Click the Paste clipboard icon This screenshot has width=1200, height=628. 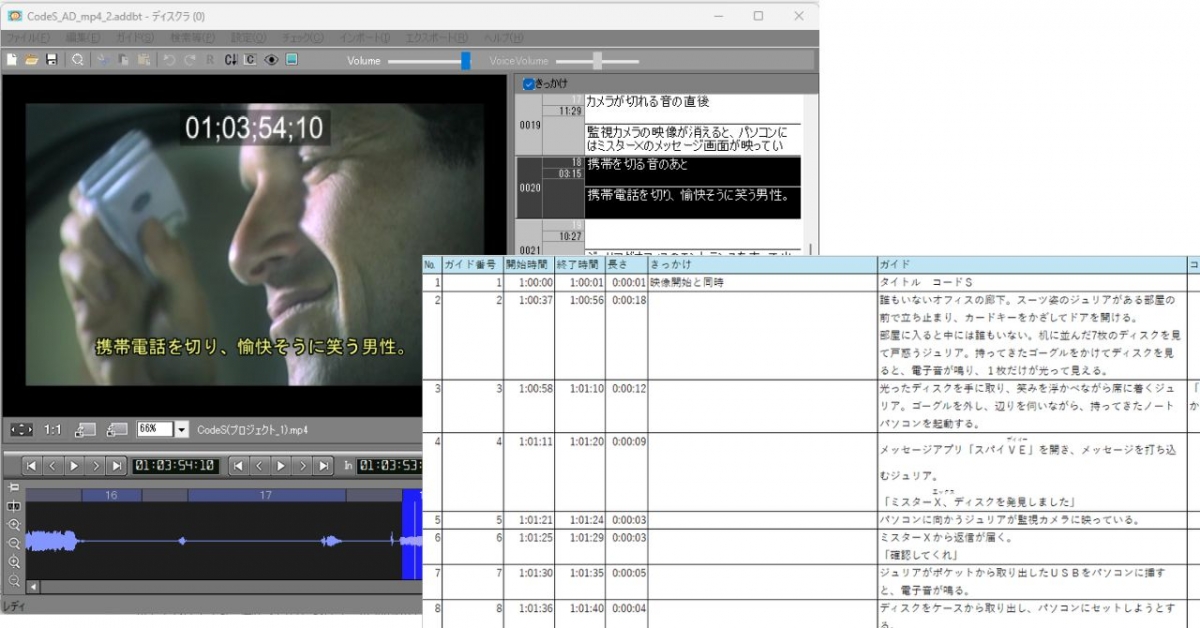click(x=144, y=60)
